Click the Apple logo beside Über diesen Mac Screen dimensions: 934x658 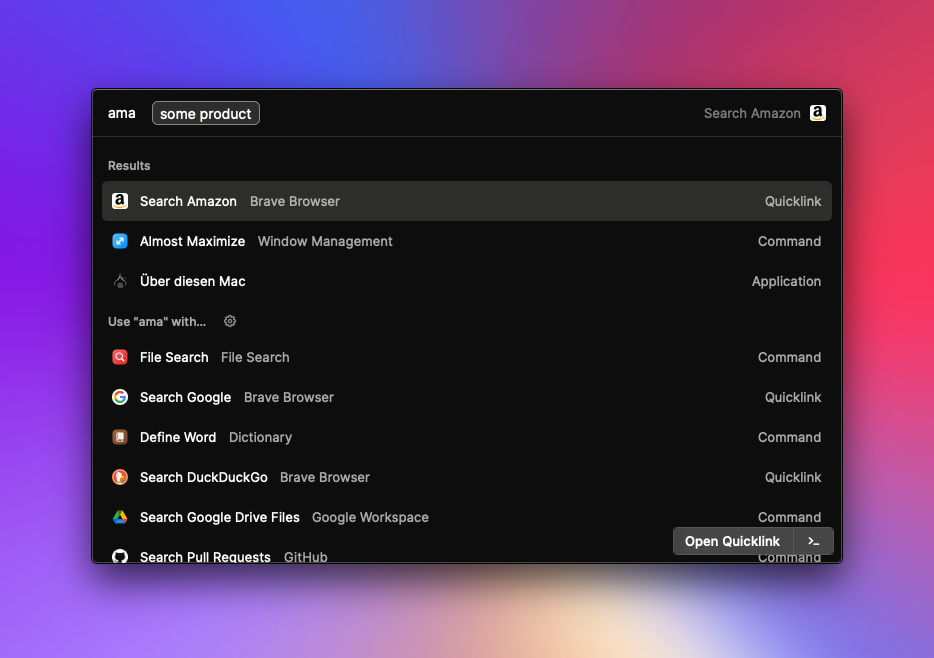(120, 281)
